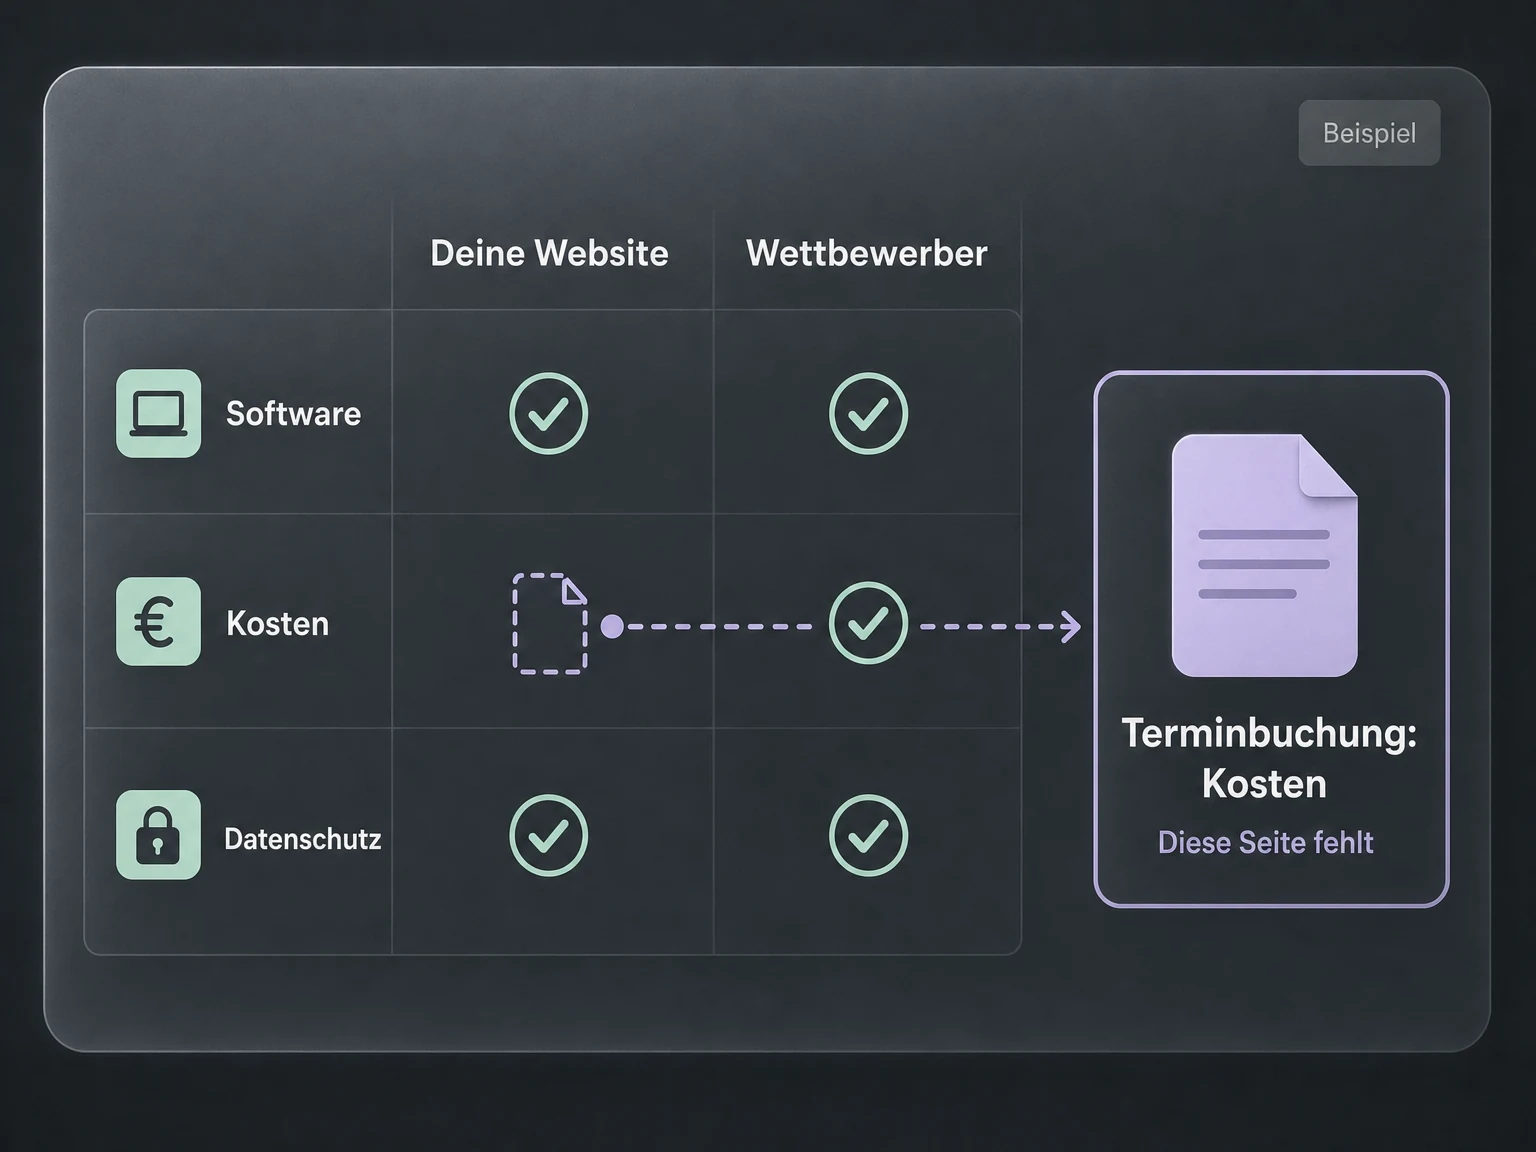Click Software checkmark under Deine Website
Viewport: 1536px width, 1152px height.
[549, 414]
